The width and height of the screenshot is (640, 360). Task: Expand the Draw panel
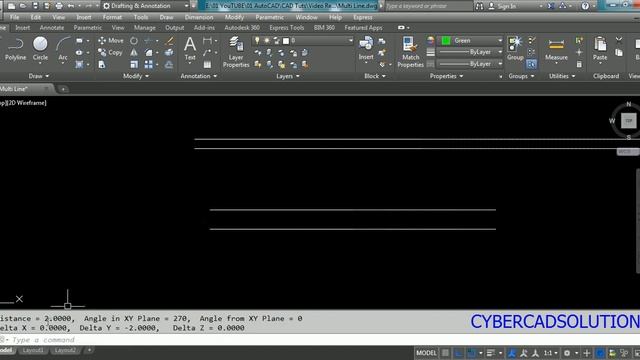(39, 76)
